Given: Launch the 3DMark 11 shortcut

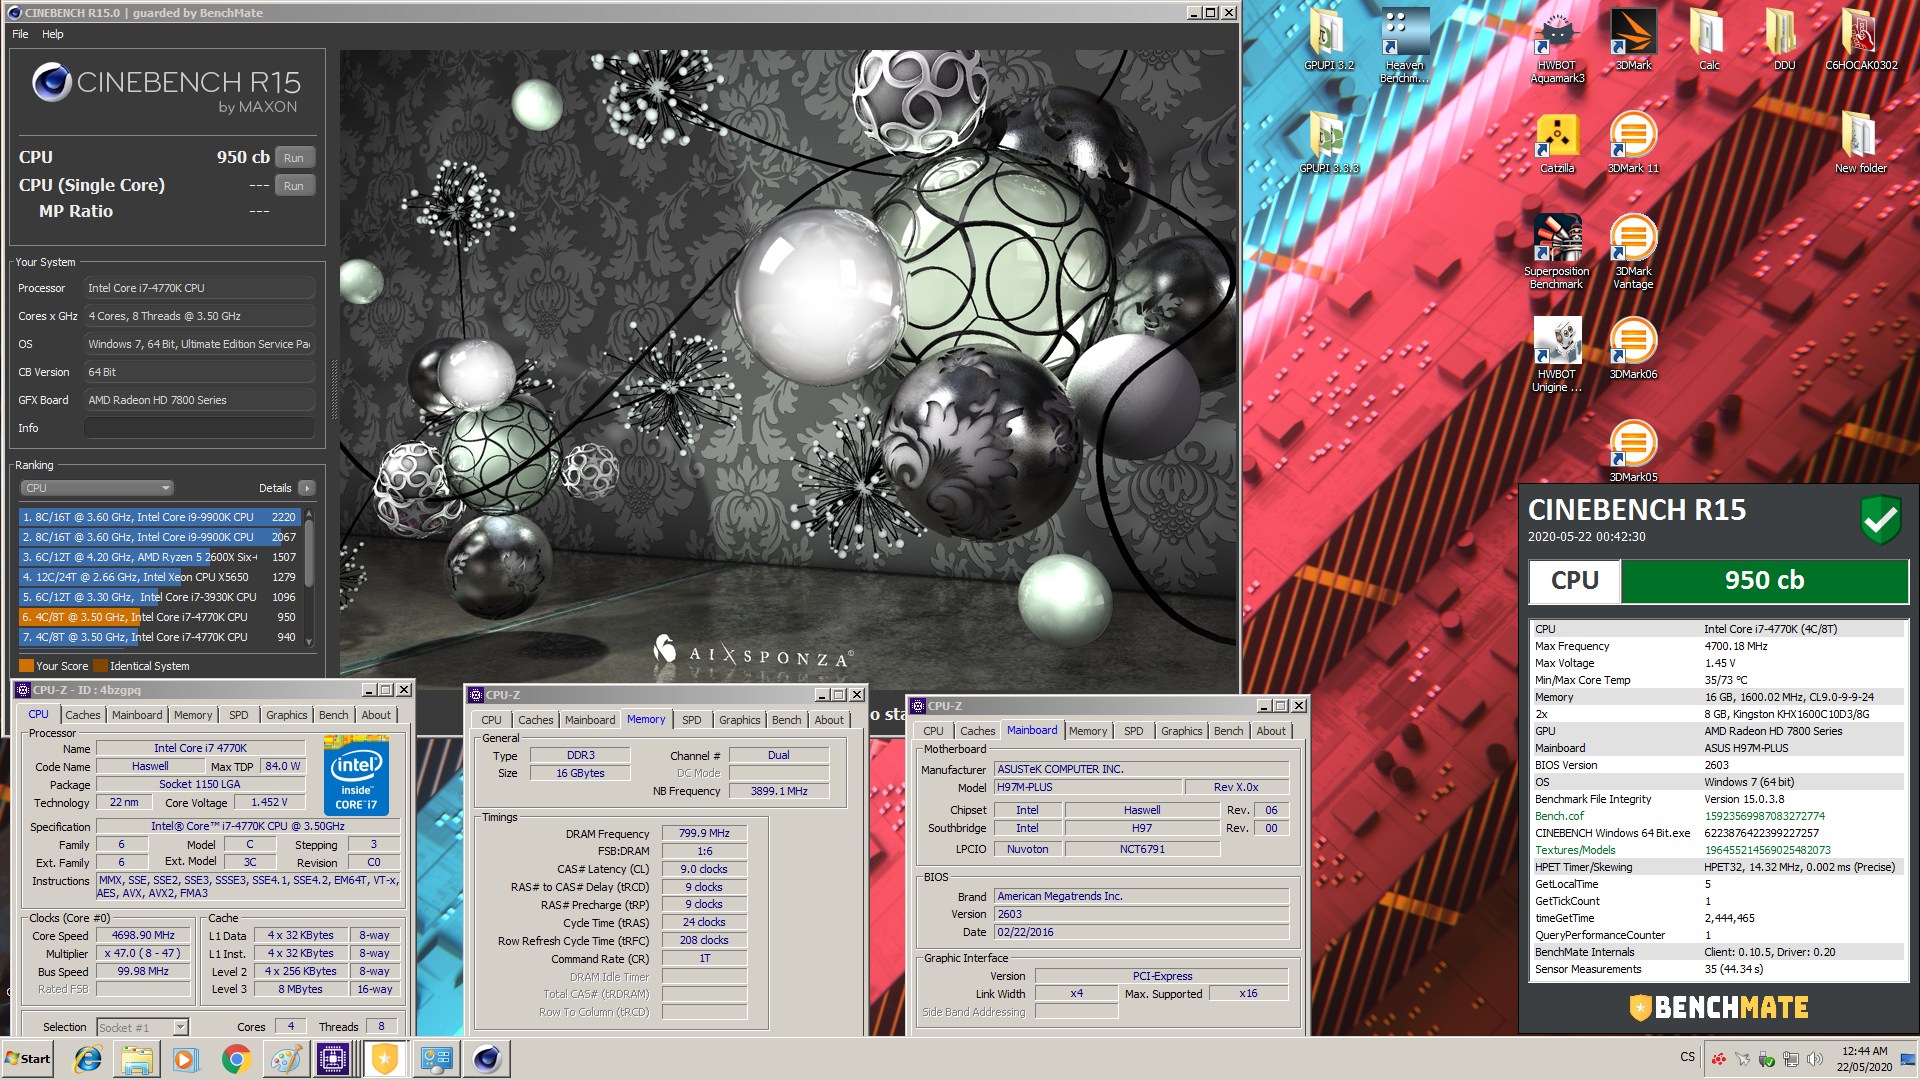Looking at the screenshot, I should point(1633,143).
